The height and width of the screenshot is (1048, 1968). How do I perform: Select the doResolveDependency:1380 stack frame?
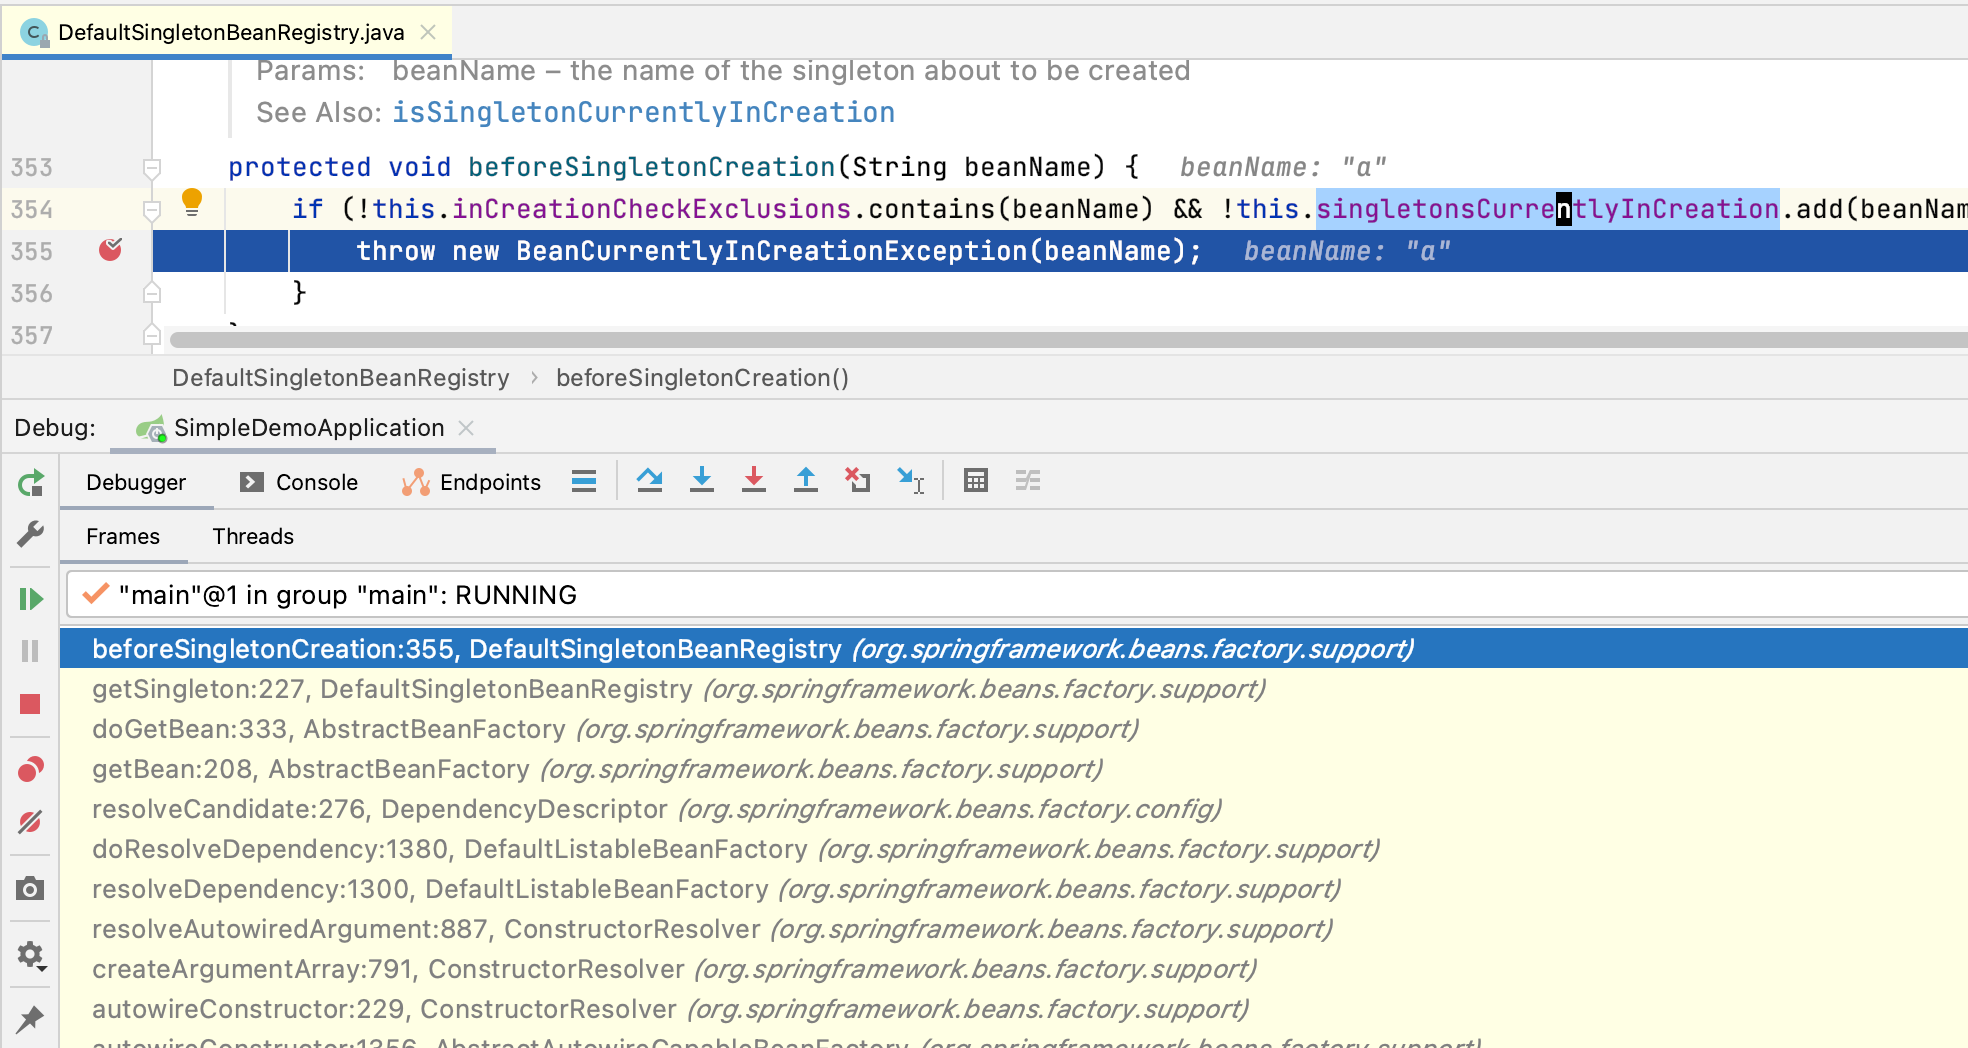point(1014,849)
